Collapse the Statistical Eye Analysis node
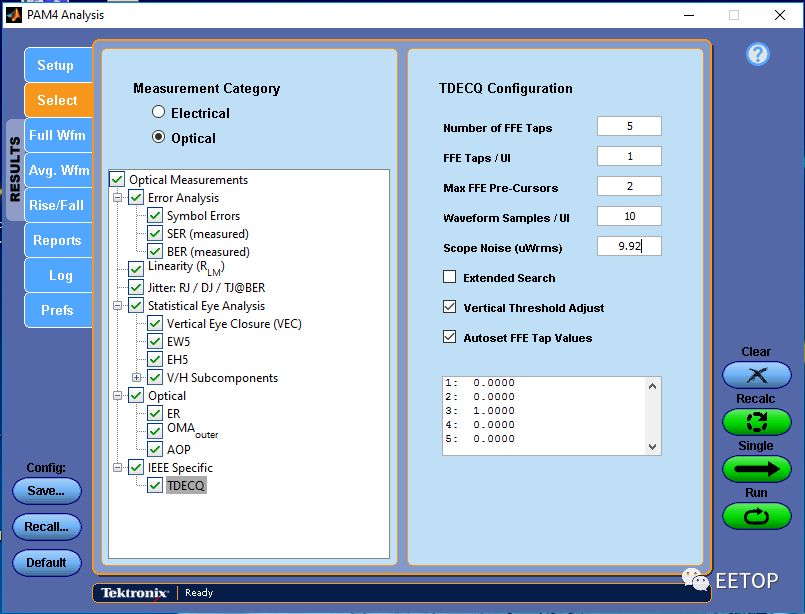805x614 pixels. pyautogui.click(x=118, y=305)
